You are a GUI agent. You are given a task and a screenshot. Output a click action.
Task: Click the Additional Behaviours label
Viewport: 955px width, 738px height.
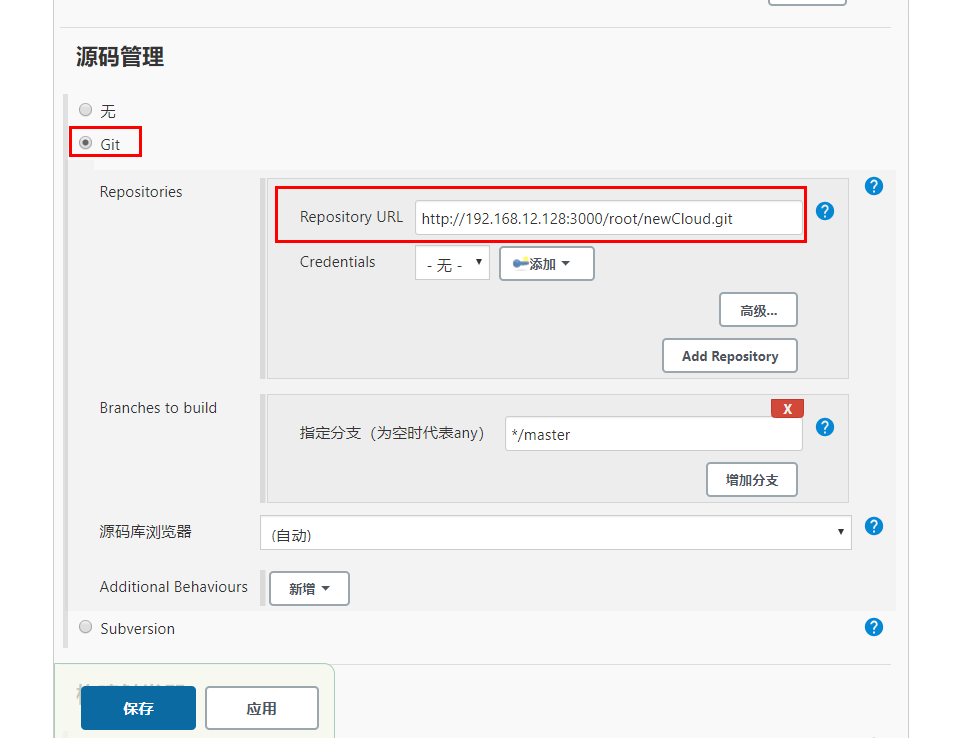[174, 587]
